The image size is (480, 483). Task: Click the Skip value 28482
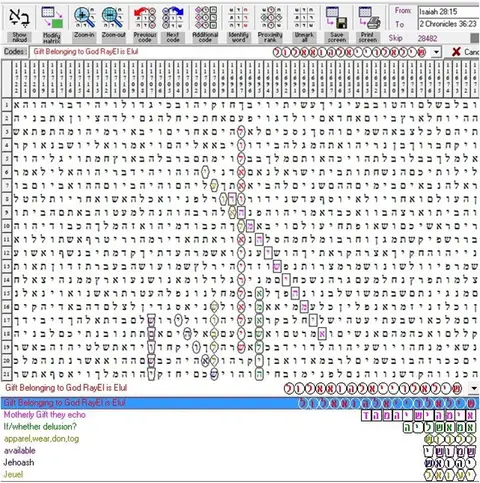click(427, 38)
